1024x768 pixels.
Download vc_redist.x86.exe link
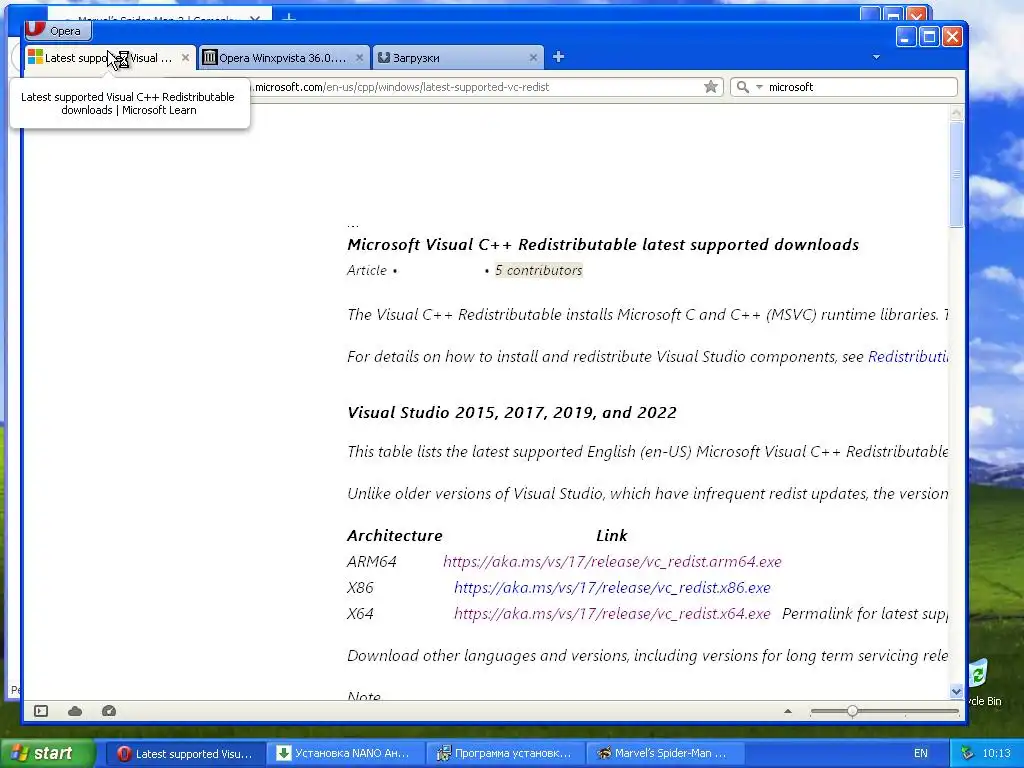(612, 588)
